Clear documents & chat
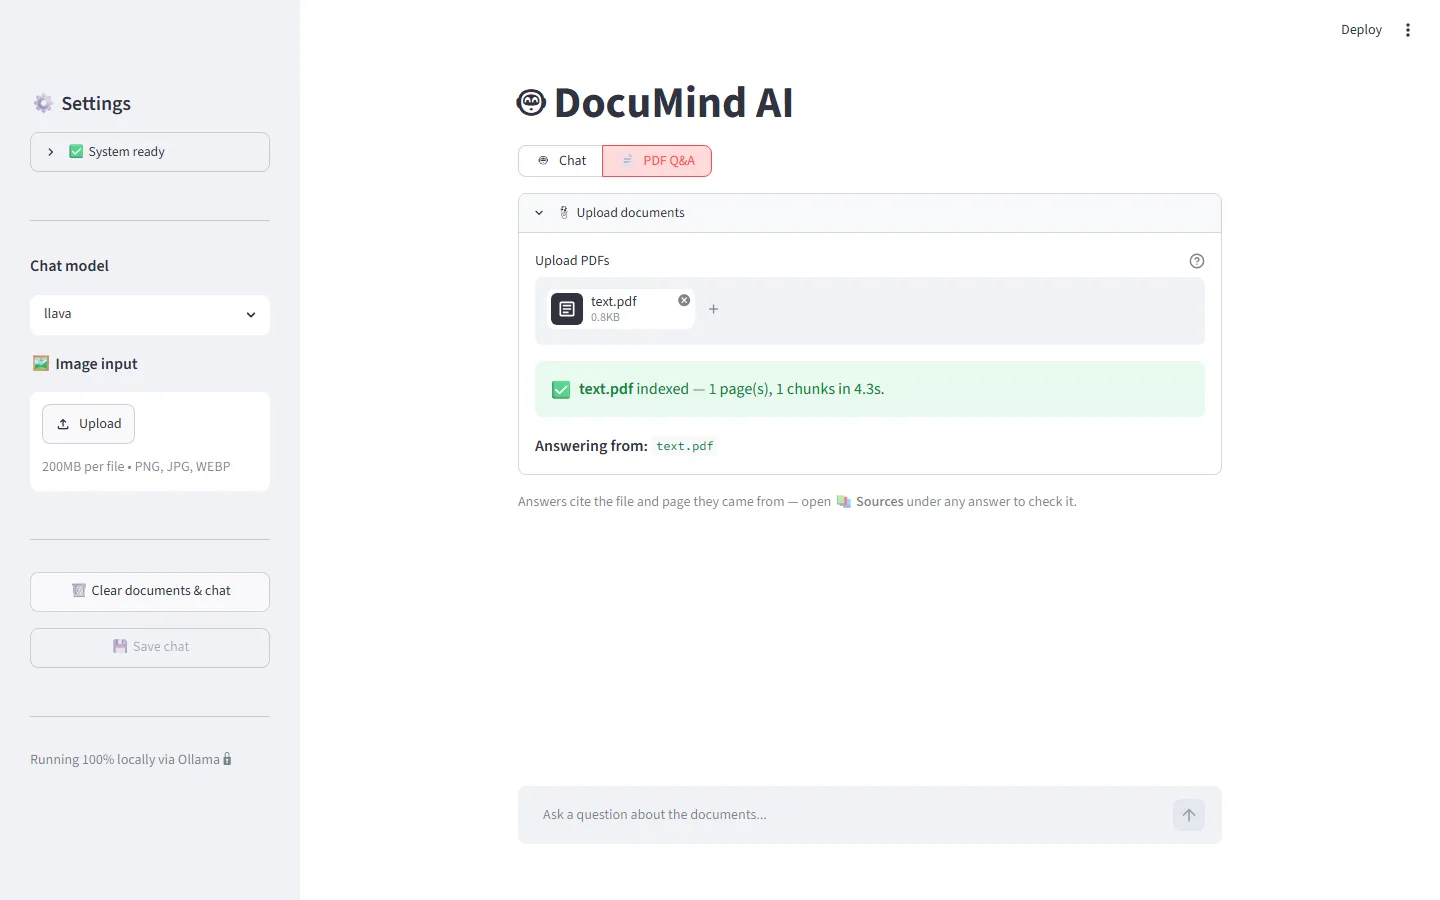1440x900 pixels. 150,591
